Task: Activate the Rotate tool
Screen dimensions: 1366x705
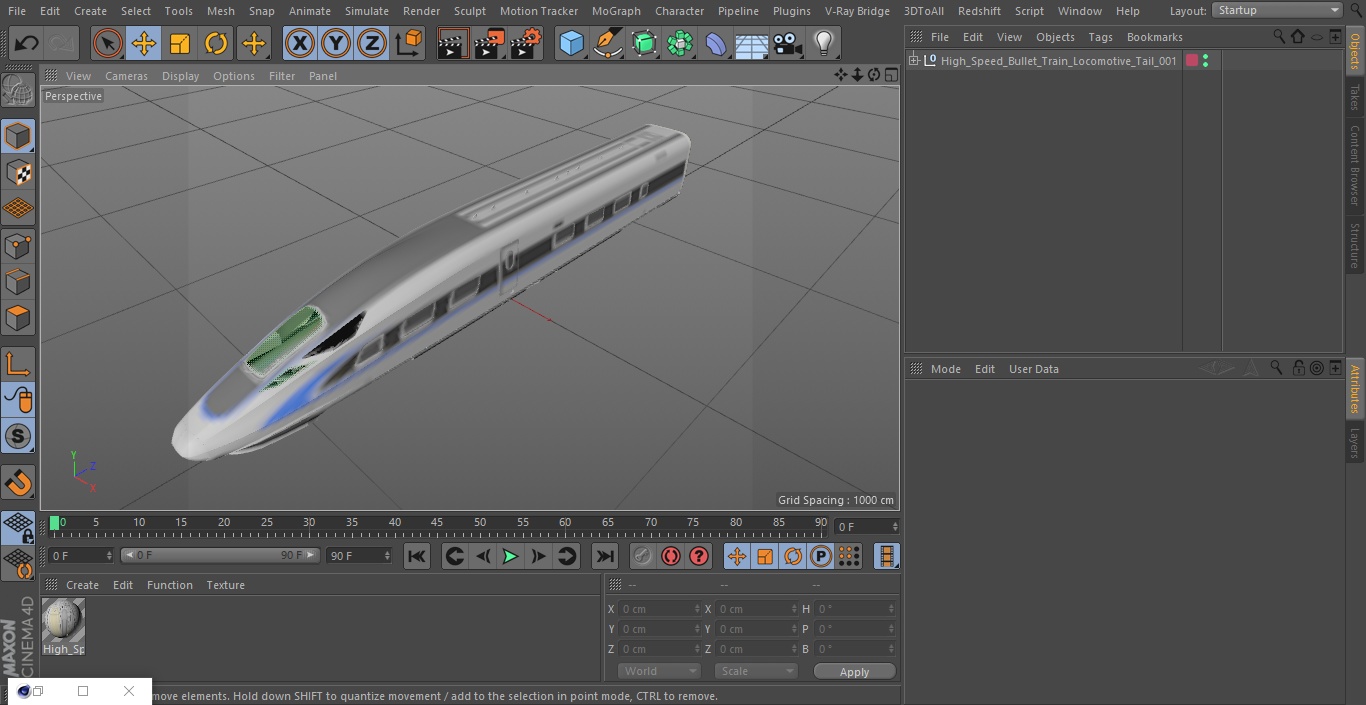Action: pos(216,43)
